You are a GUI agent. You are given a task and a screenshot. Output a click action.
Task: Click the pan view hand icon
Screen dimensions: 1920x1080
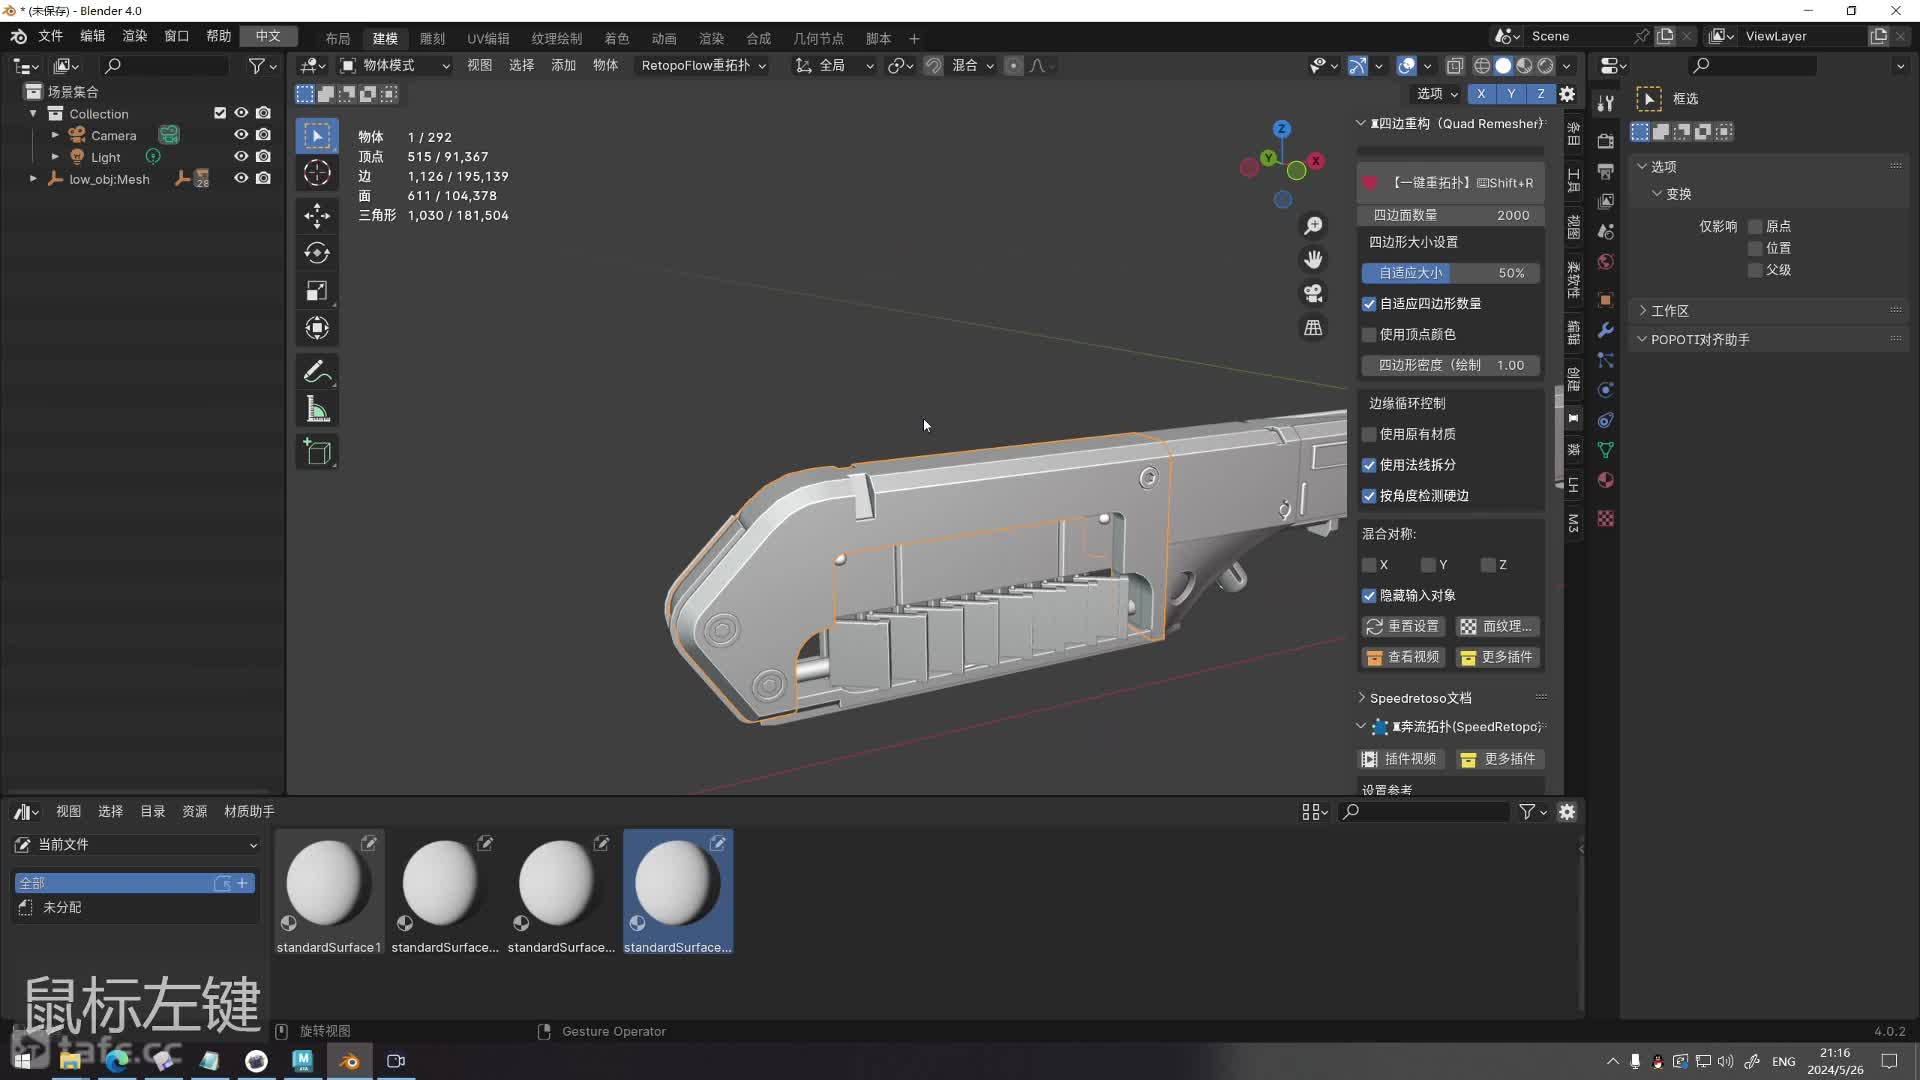tap(1313, 260)
